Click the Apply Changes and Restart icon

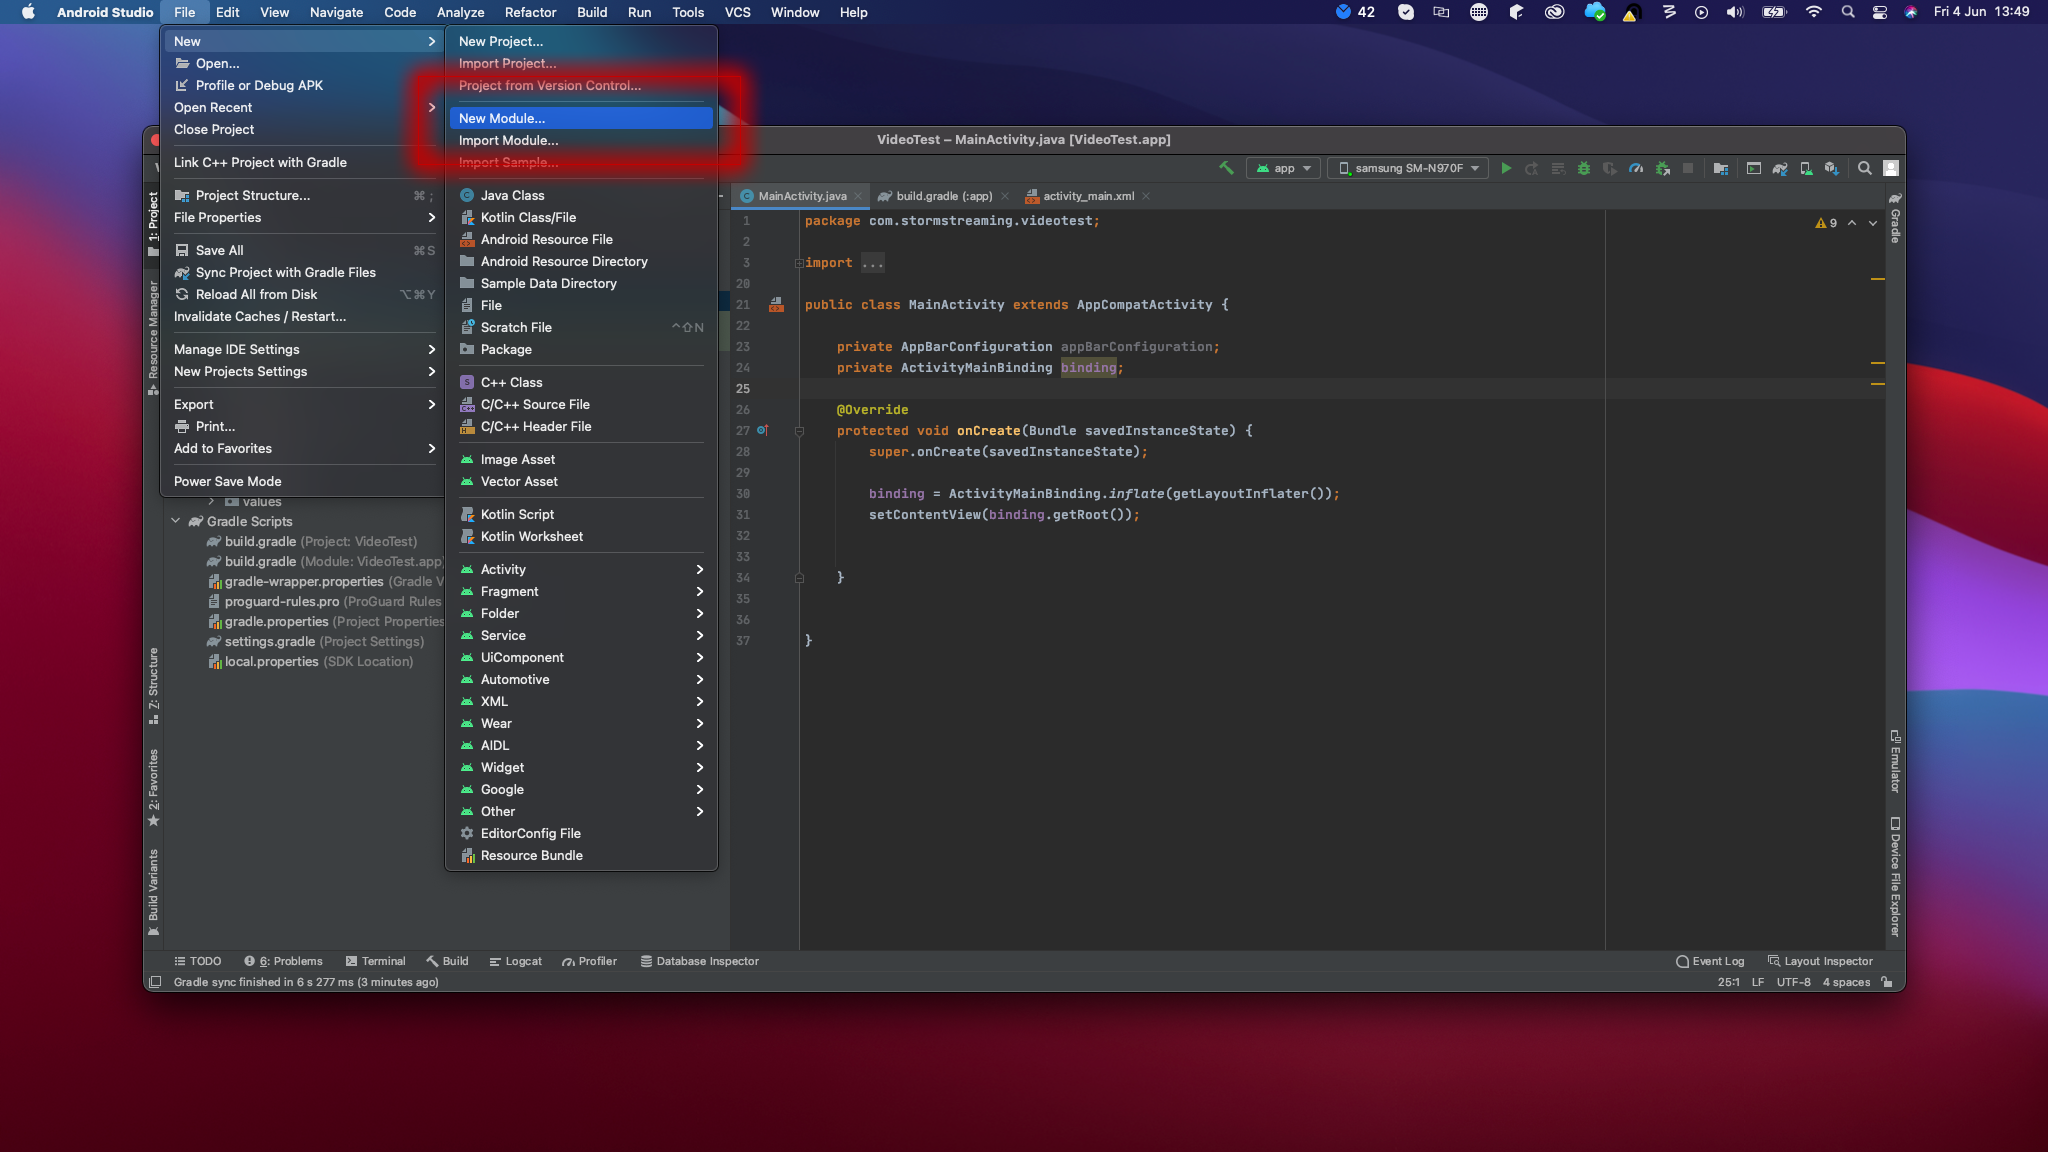(1532, 168)
